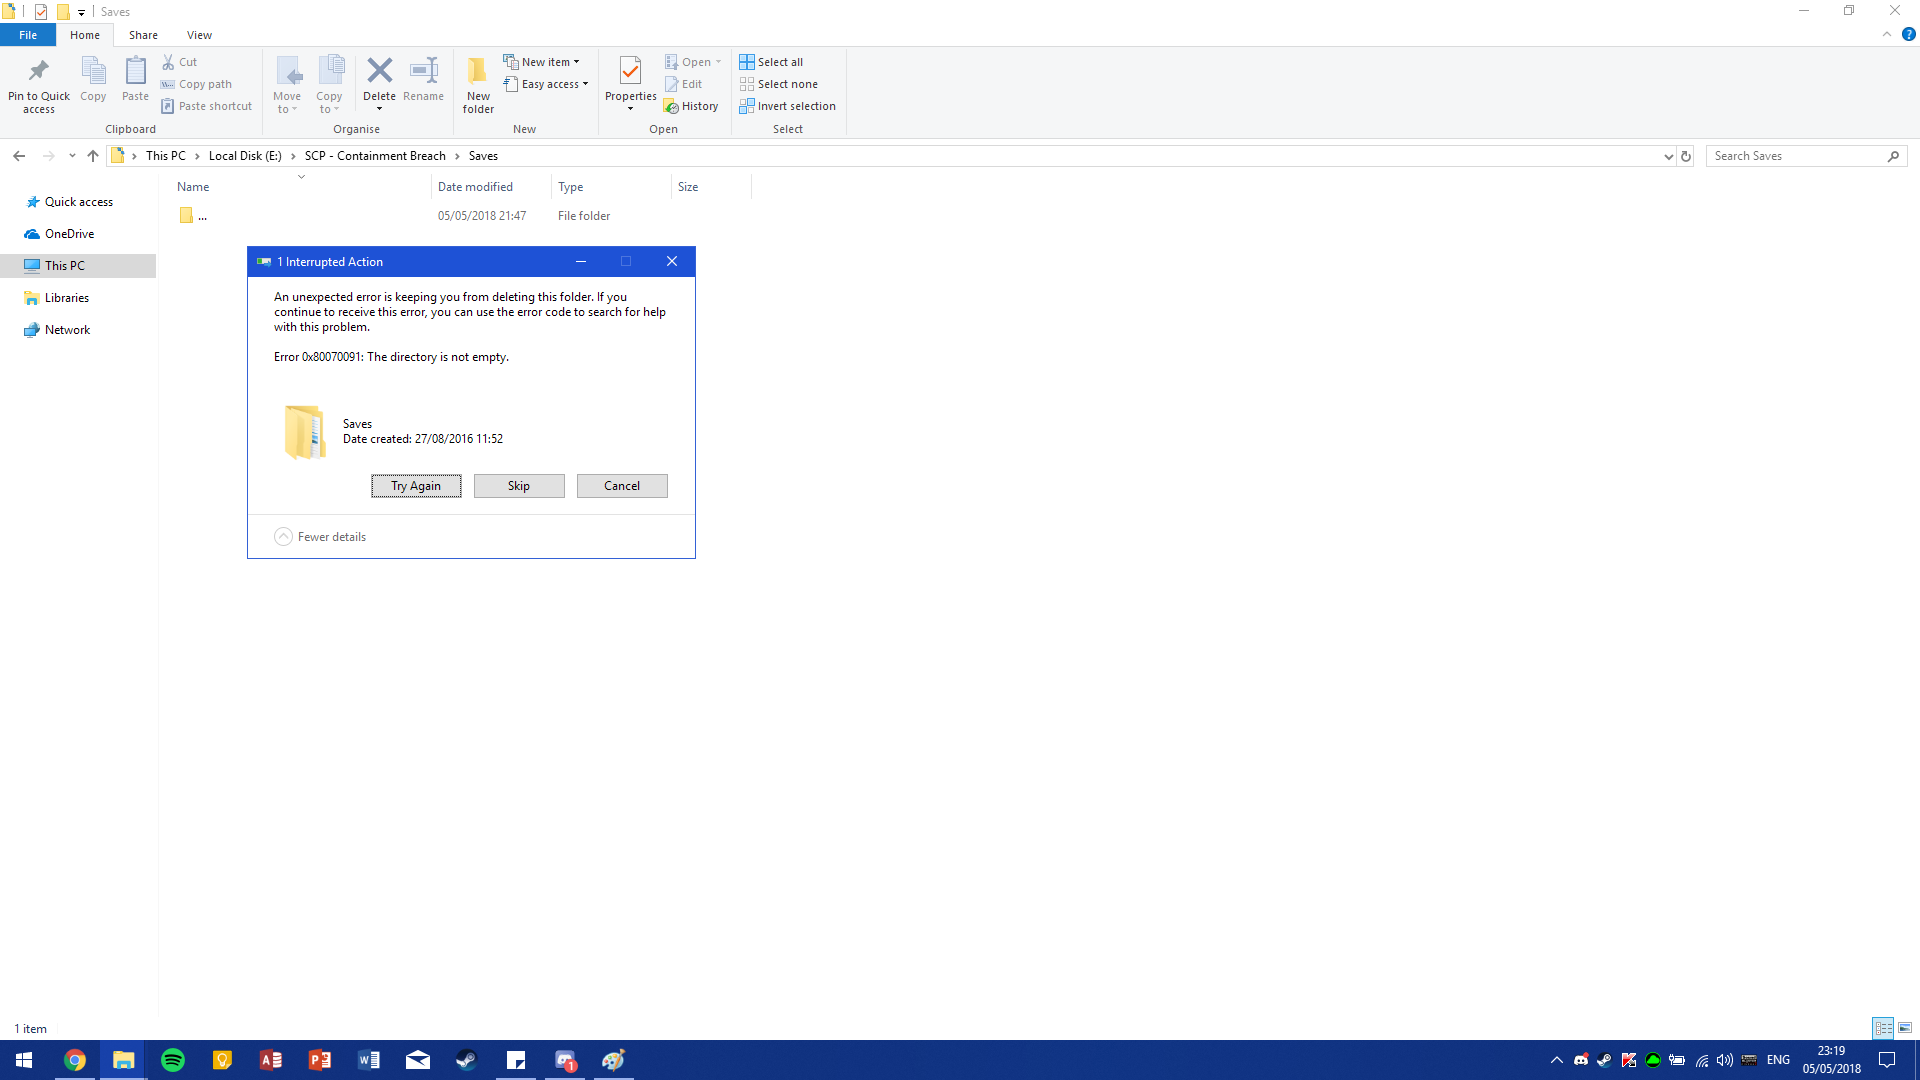Switch to large thumbnails view icon
The width and height of the screenshot is (1920, 1080).
coord(1905,1028)
